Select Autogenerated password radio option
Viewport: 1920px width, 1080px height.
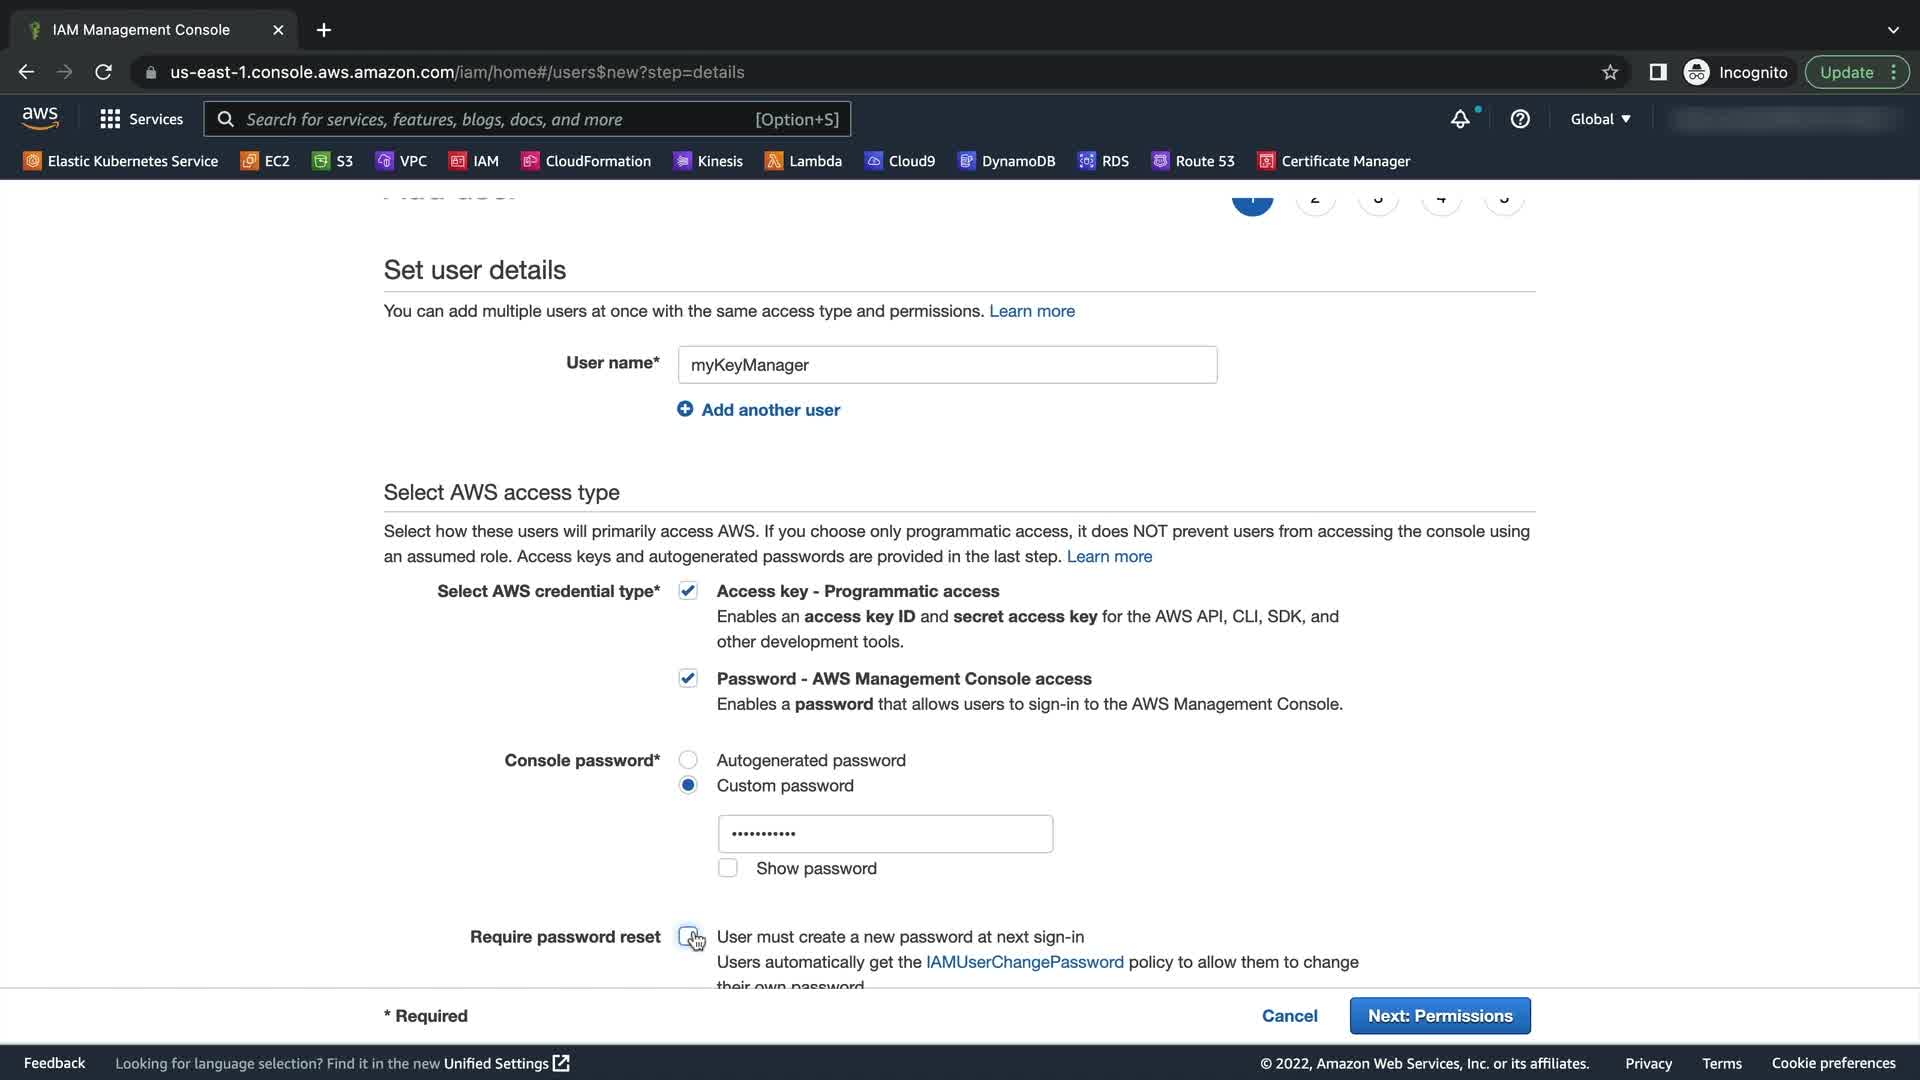click(688, 760)
